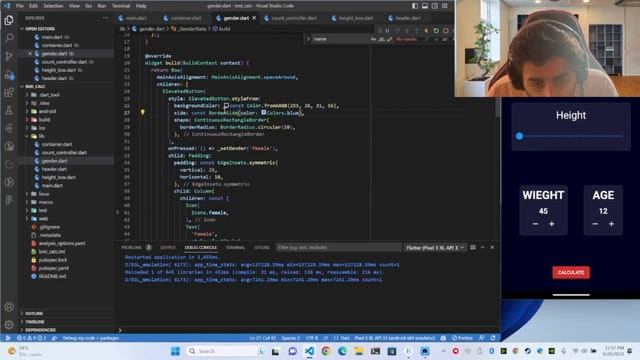Viewport: 640px width, 360px height.
Task: Increase weight with plus in emulator
Action: point(551,224)
